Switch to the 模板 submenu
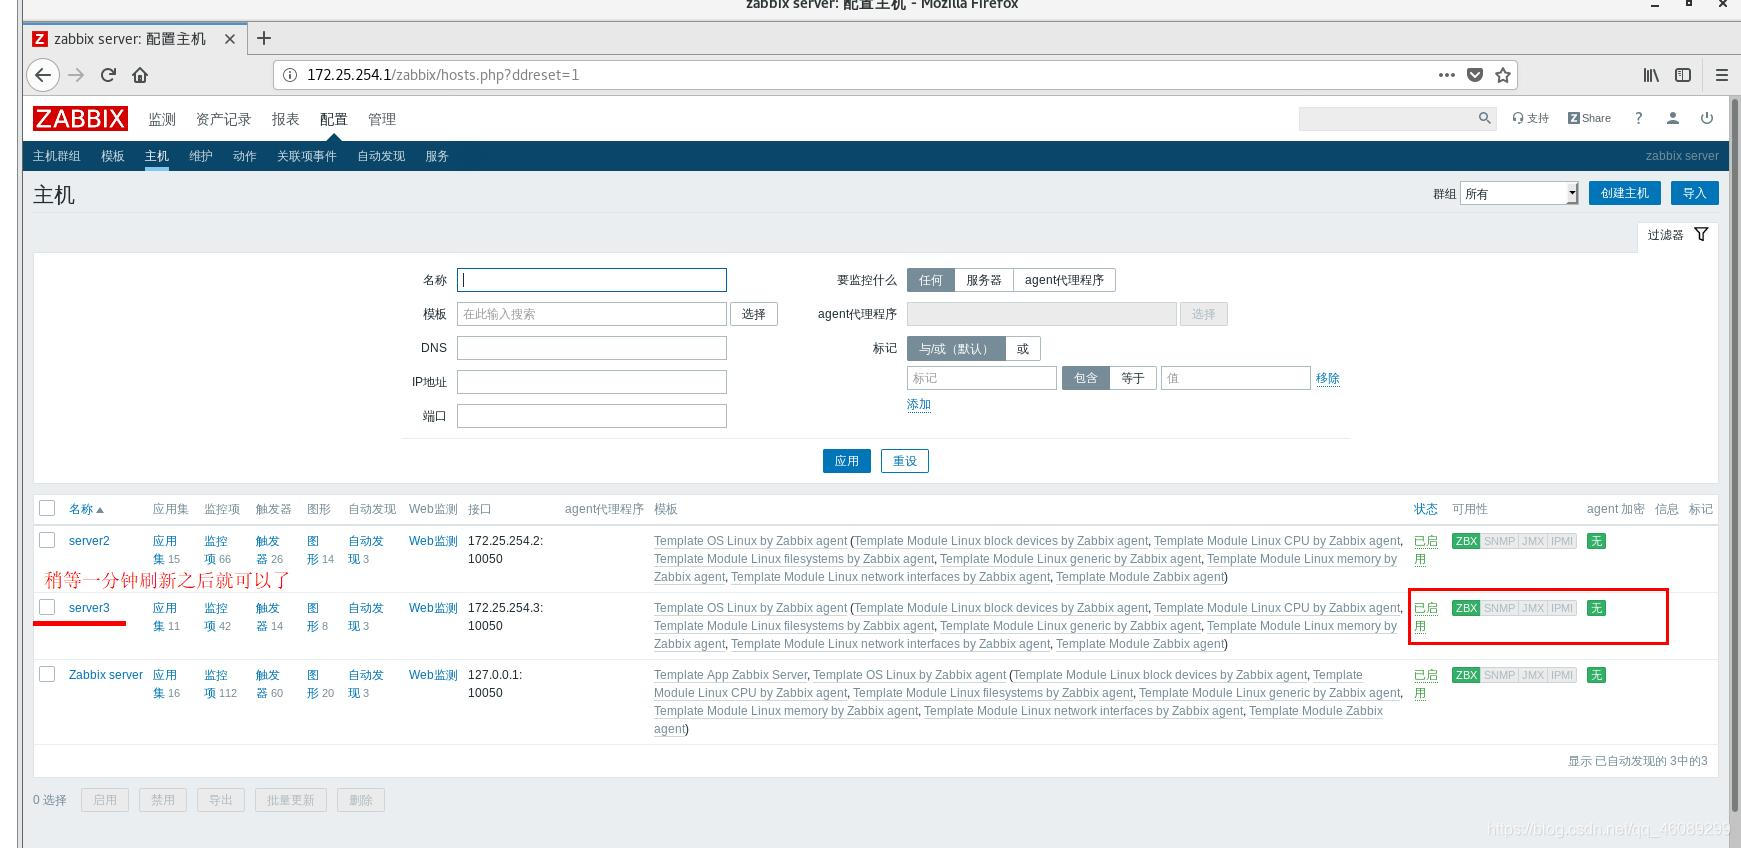The width and height of the screenshot is (1741, 848). pyautogui.click(x=113, y=156)
